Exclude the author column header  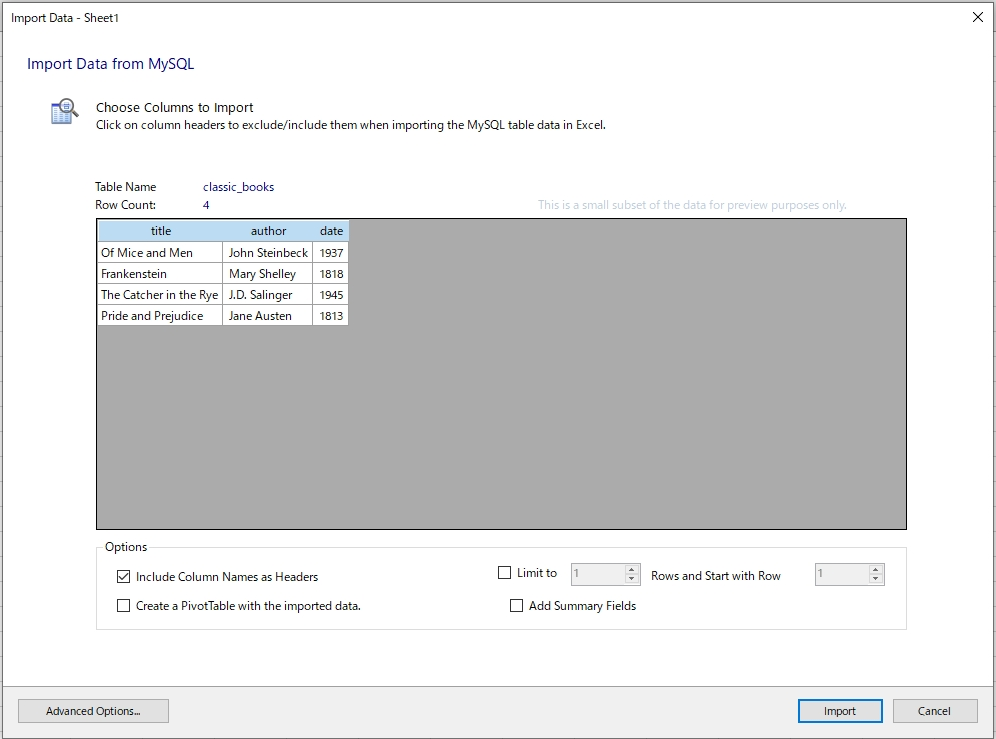(x=268, y=231)
